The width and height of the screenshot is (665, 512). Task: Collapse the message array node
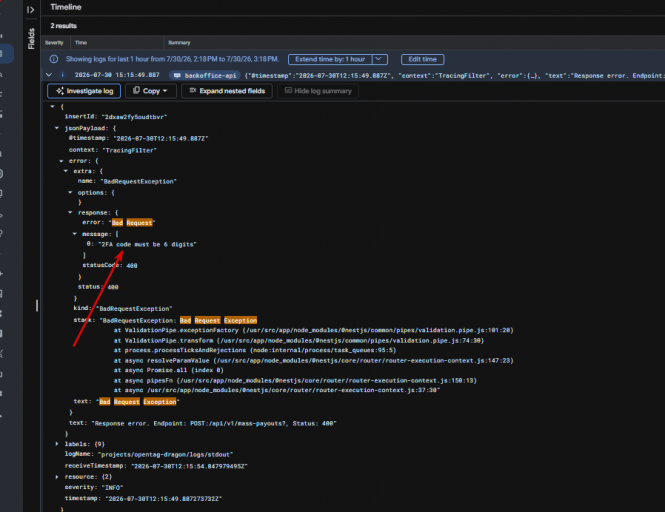tap(75, 234)
